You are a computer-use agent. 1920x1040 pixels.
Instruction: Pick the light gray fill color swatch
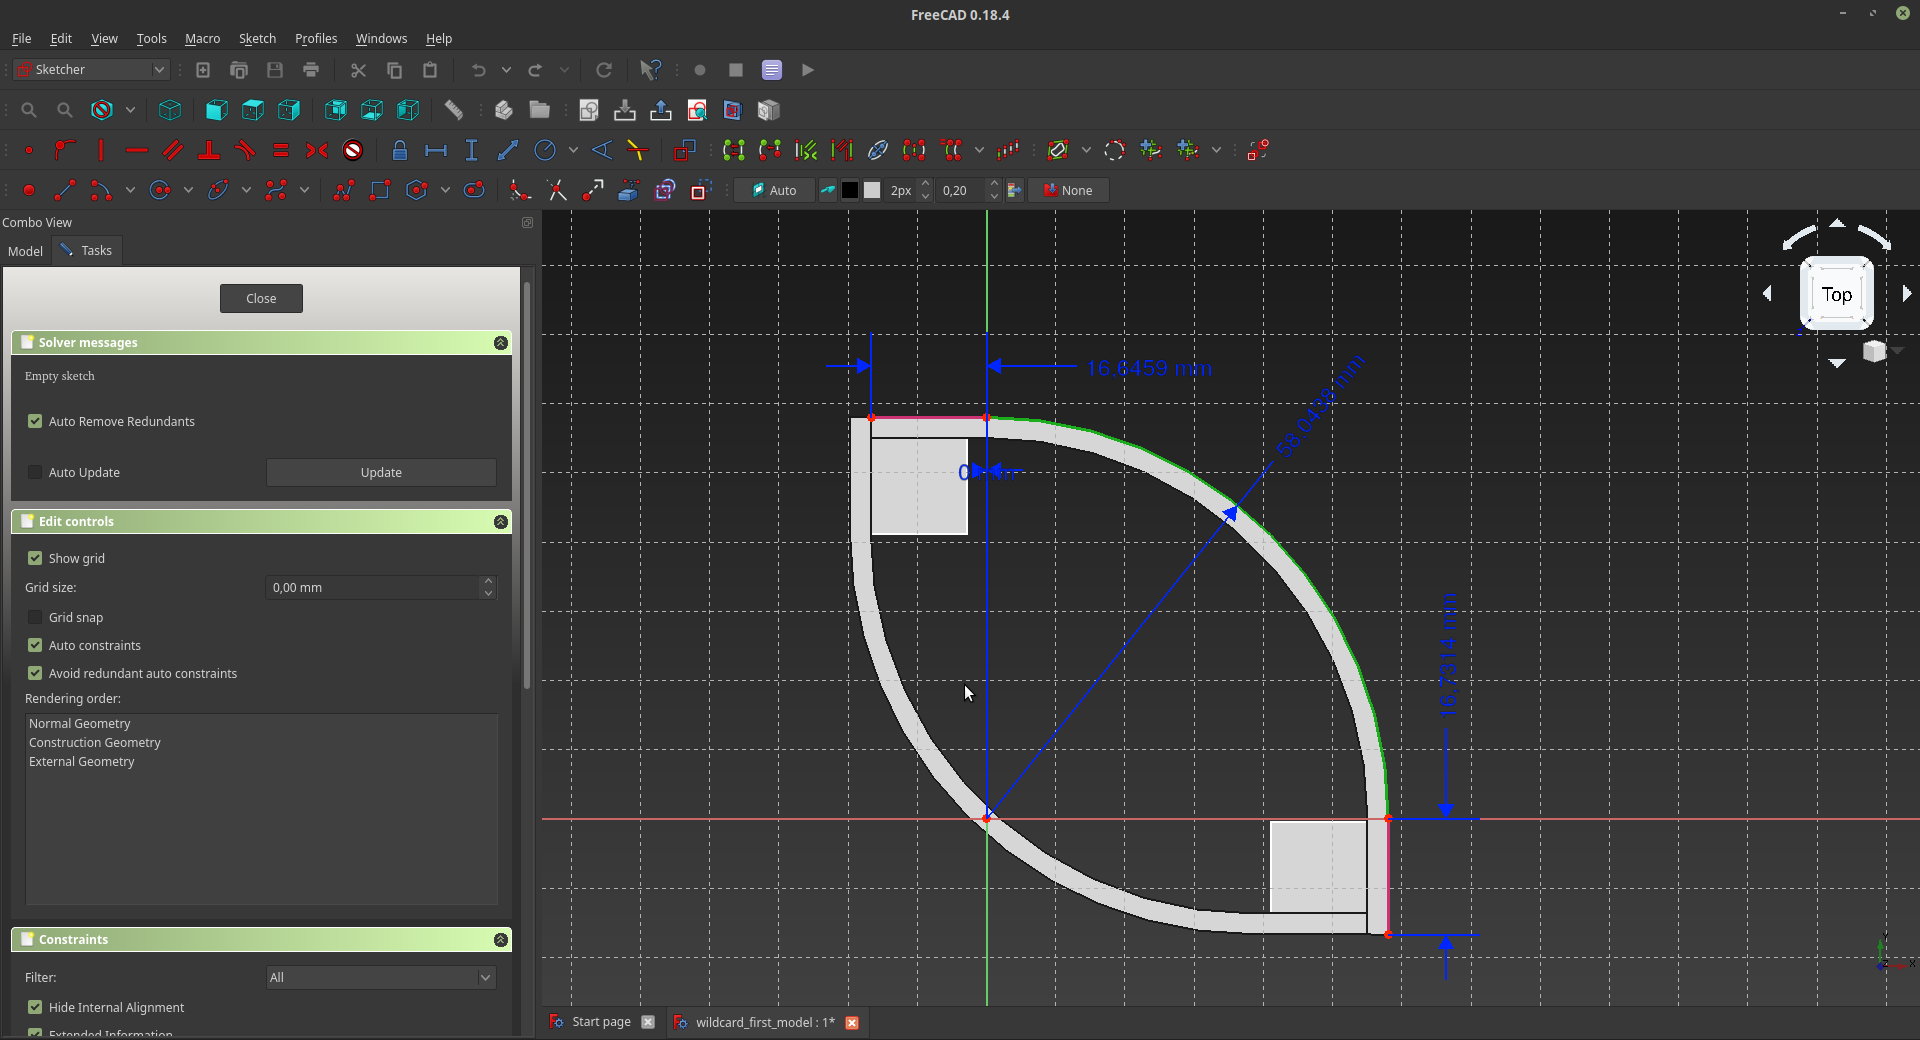[872, 190]
